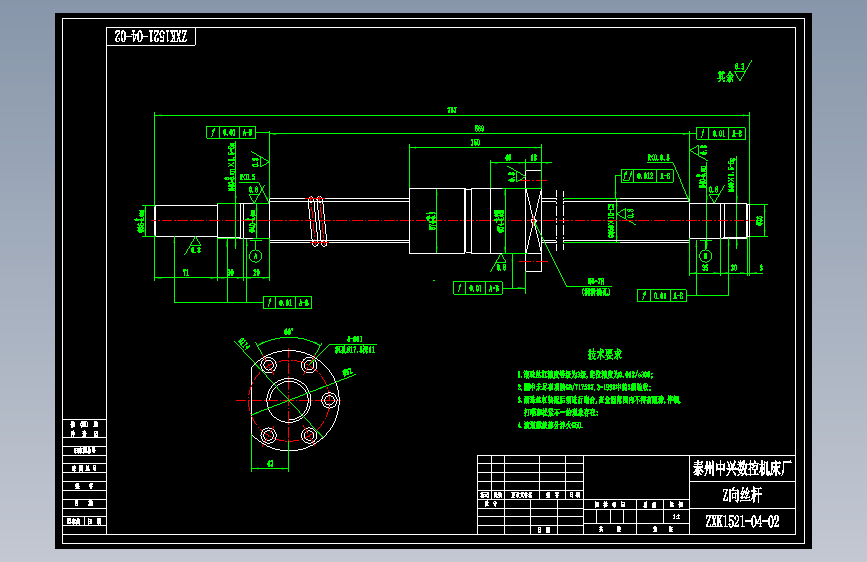The width and height of the screenshot is (867, 562).
Task: Select the 60° angle dimension on flange view
Action: (x=288, y=332)
